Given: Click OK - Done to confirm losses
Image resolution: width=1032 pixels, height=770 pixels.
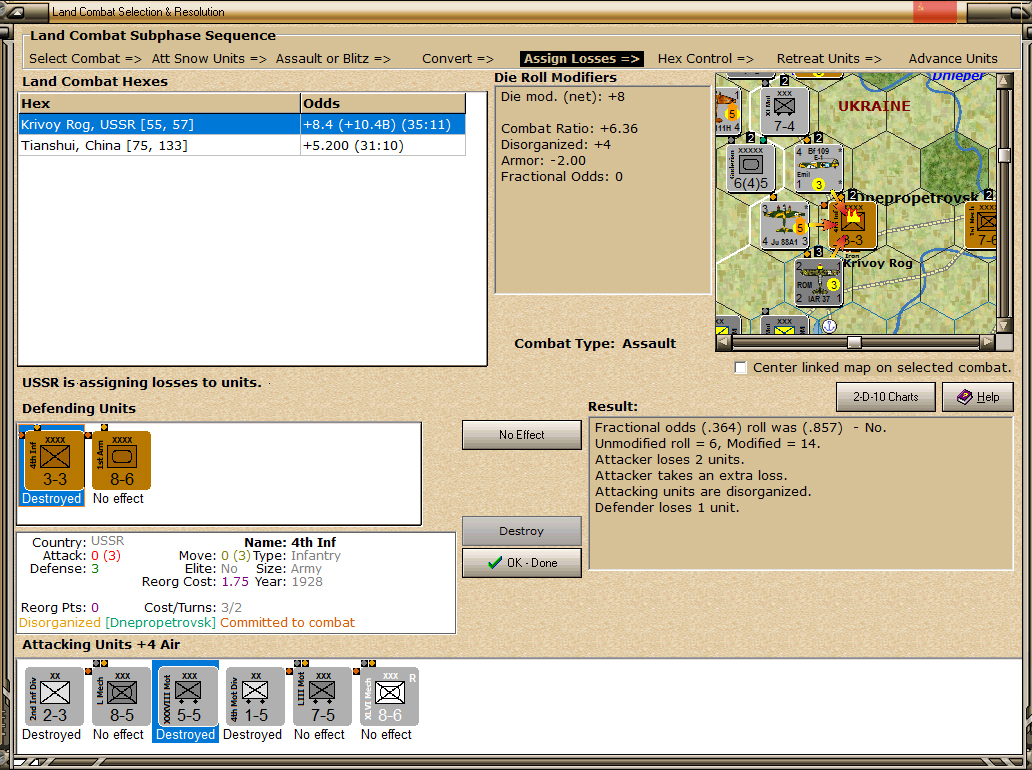Looking at the screenshot, I should coord(522,563).
